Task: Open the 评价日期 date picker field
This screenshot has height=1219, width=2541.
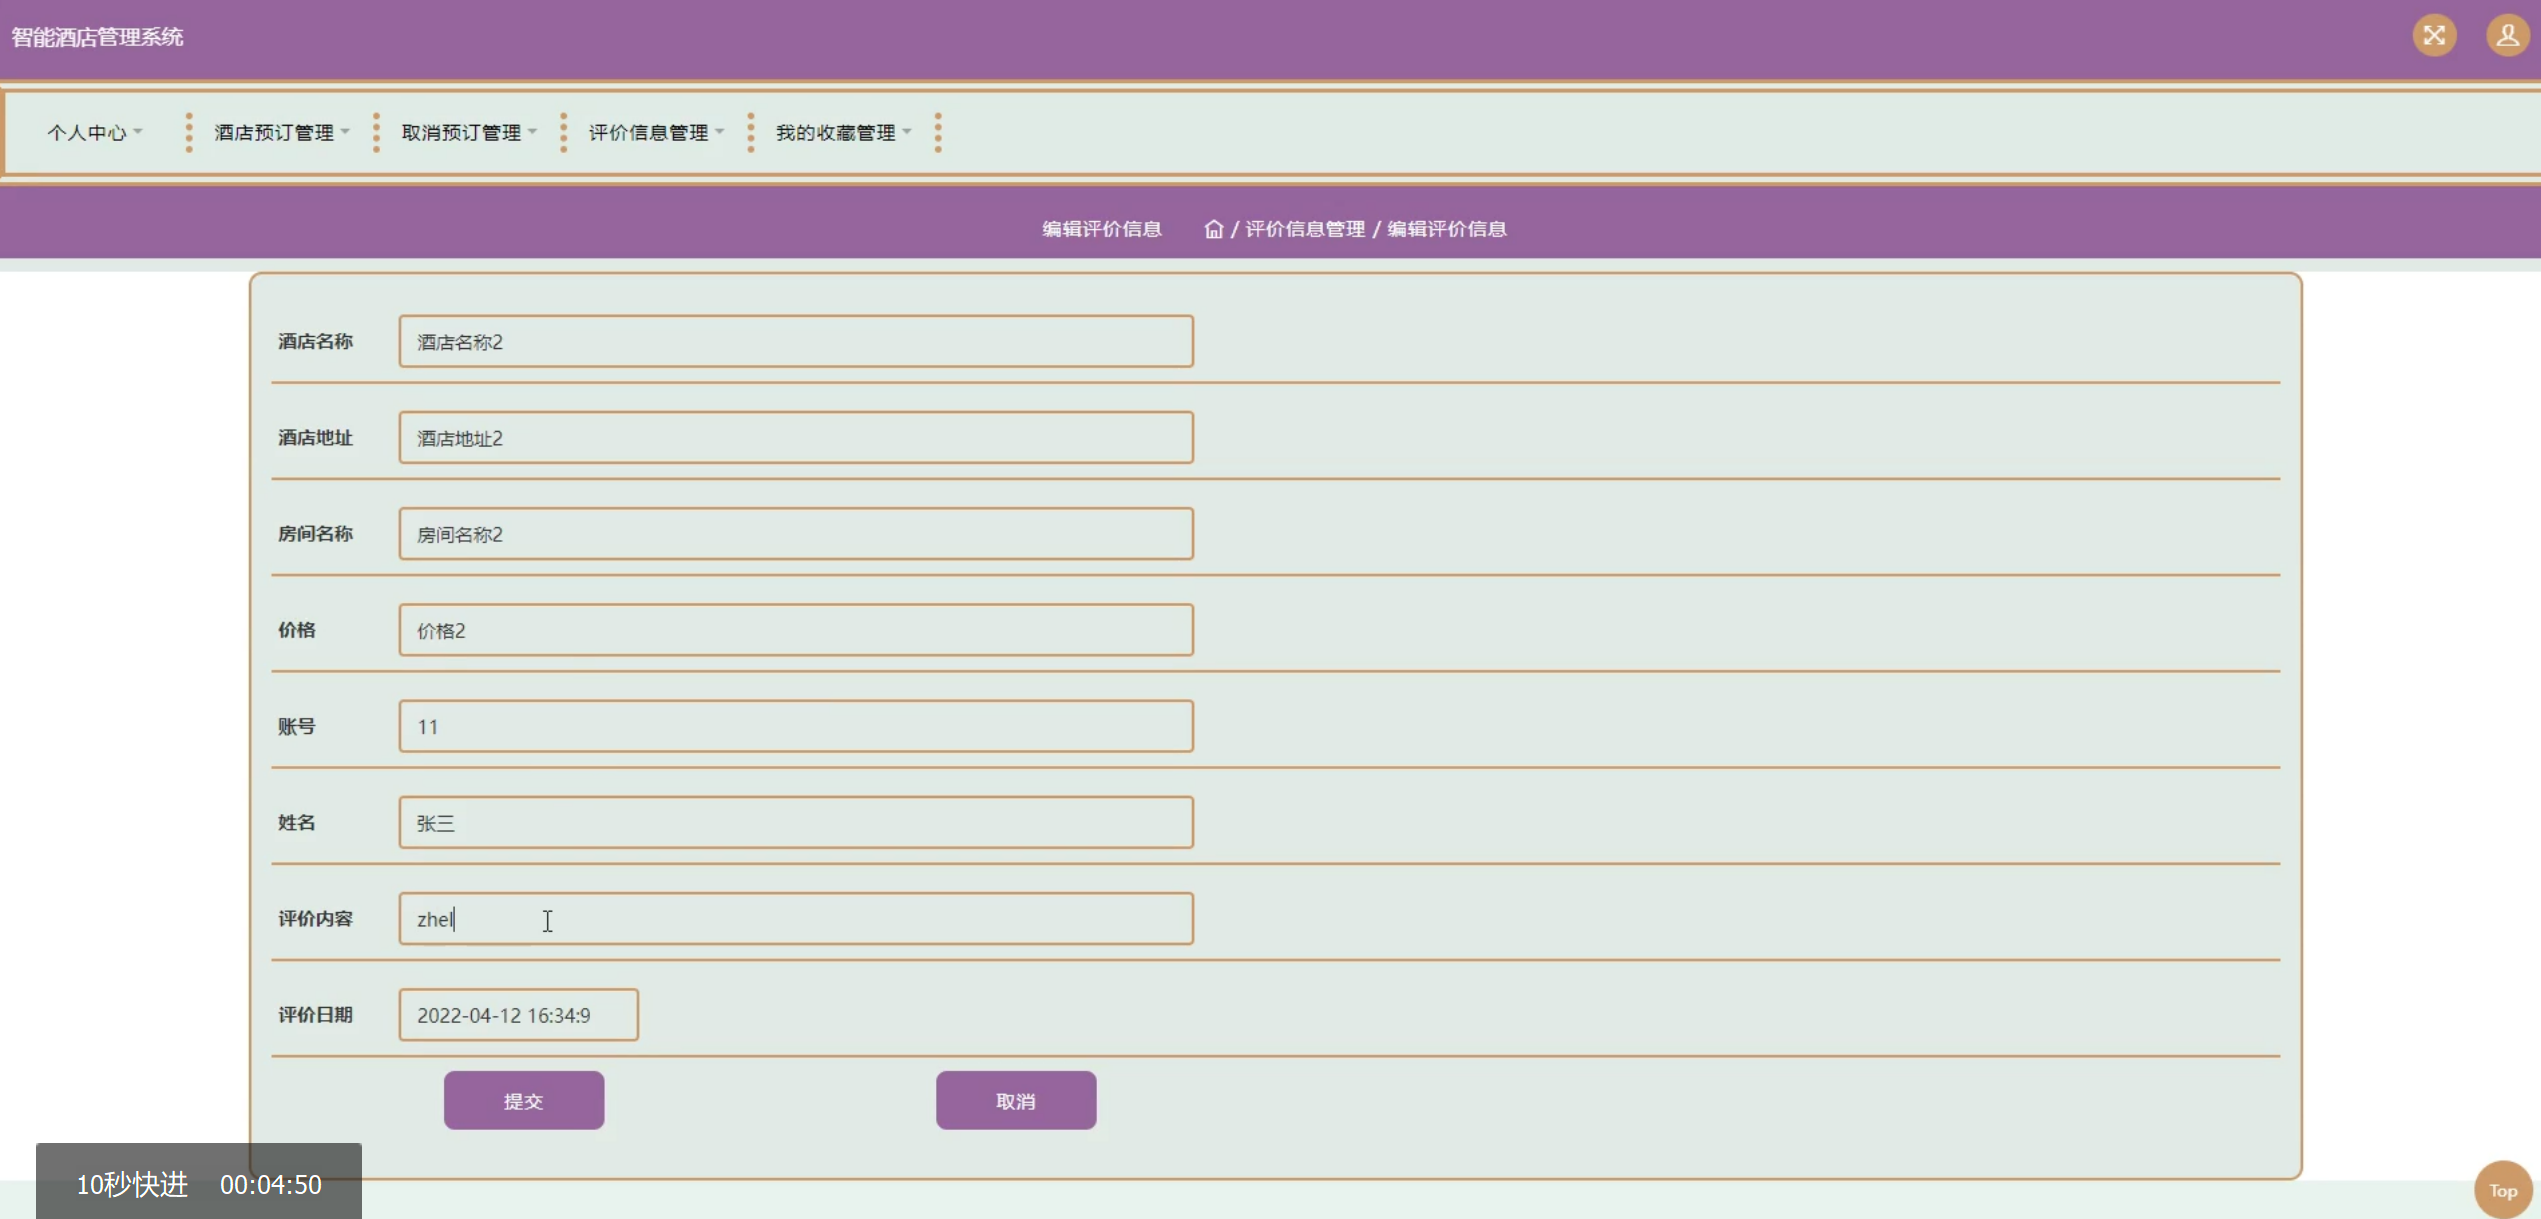Action: click(x=518, y=1015)
